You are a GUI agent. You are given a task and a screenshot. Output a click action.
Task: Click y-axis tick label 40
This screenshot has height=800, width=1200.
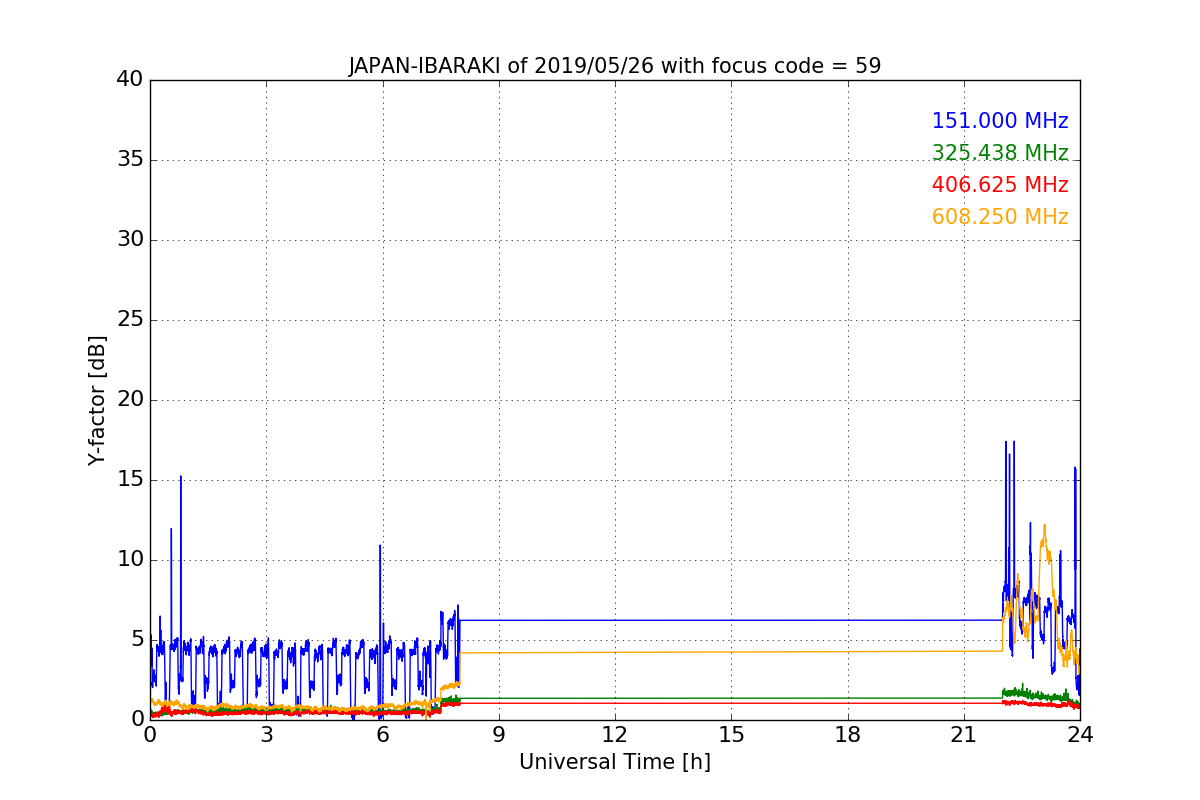click(x=130, y=80)
